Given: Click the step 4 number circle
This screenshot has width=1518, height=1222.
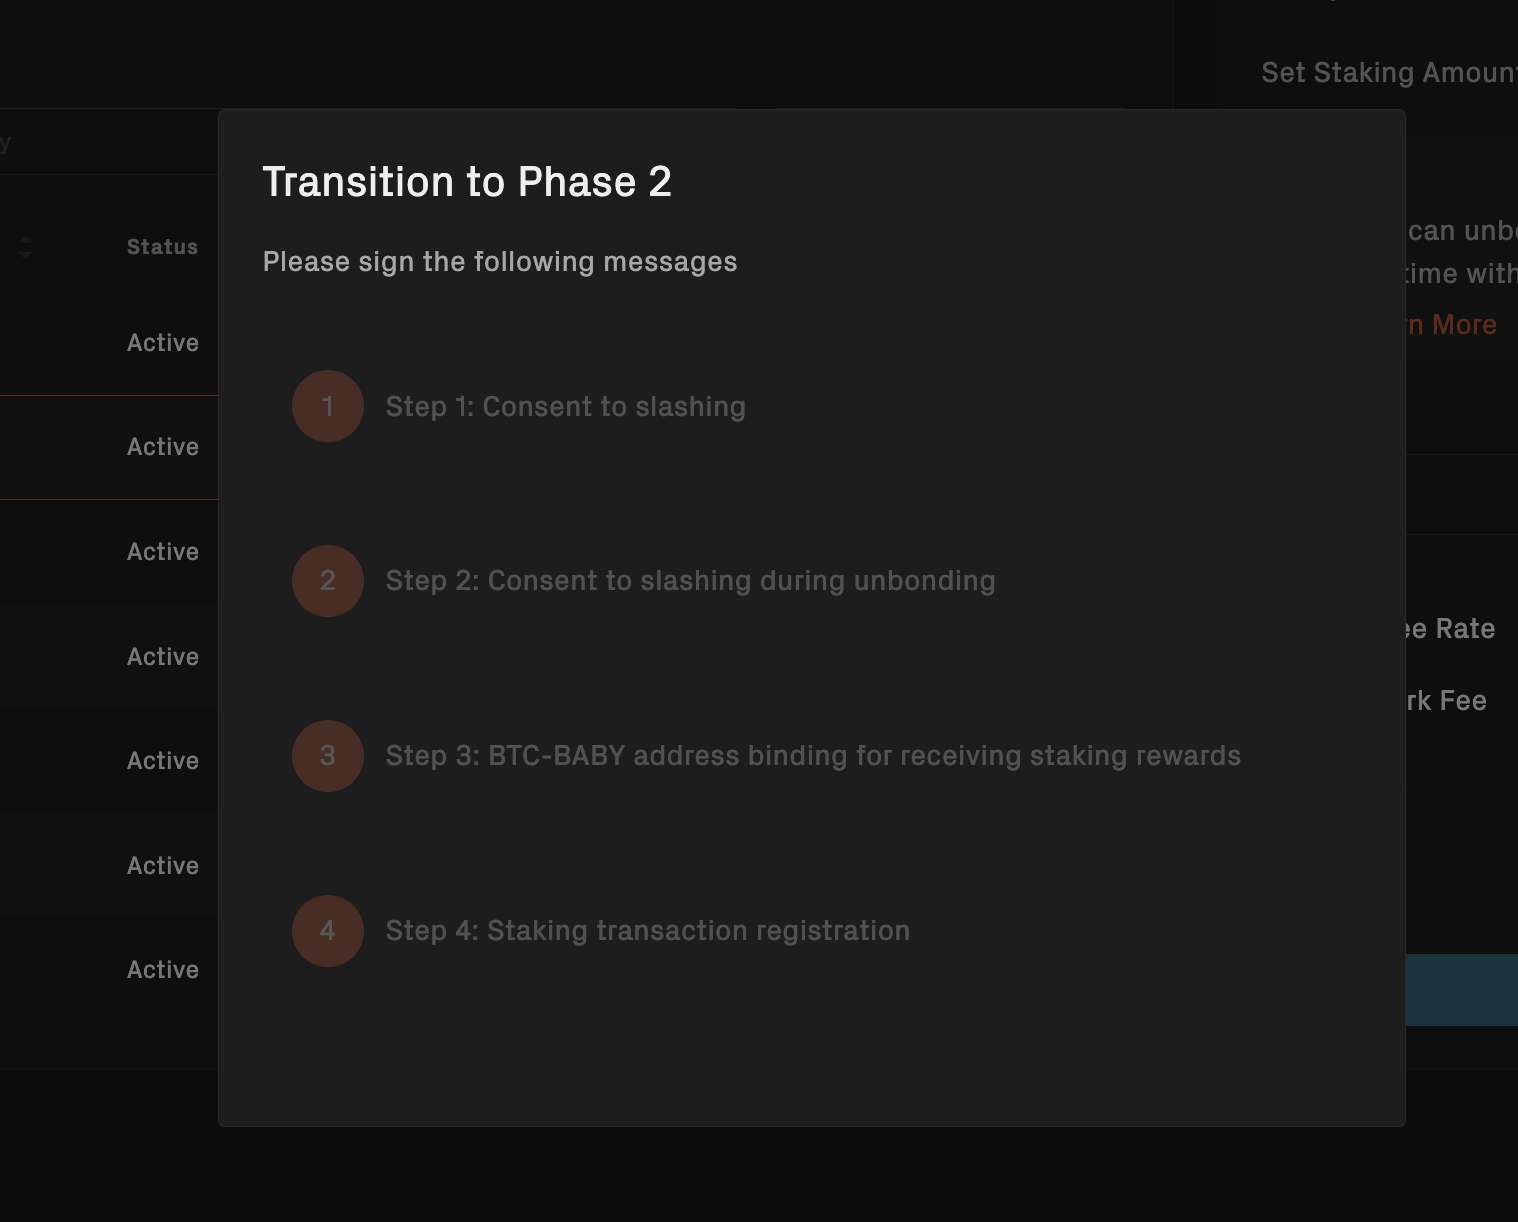Looking at the screenshot, I should (x=327, y=931).
